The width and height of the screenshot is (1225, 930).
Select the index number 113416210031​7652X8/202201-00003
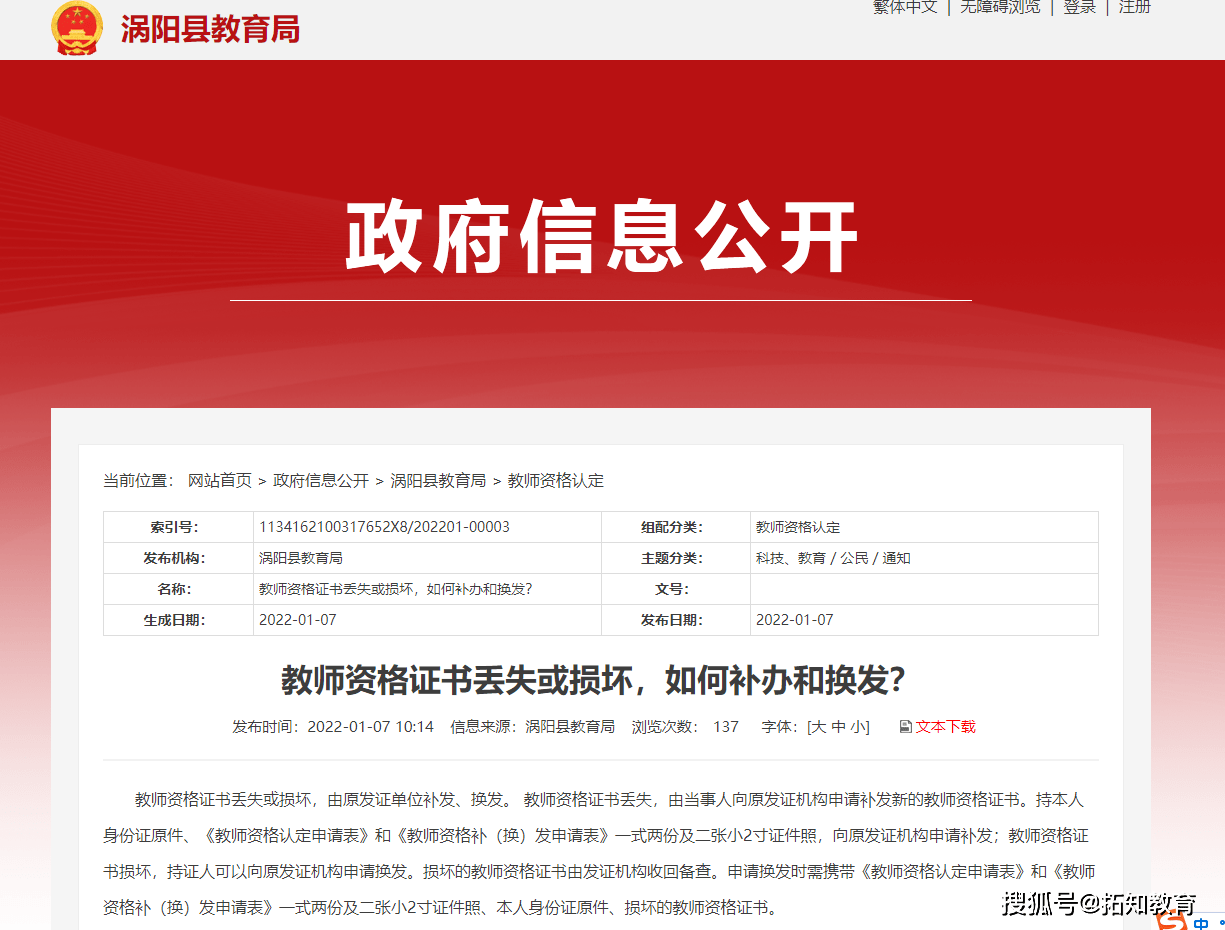384,527
